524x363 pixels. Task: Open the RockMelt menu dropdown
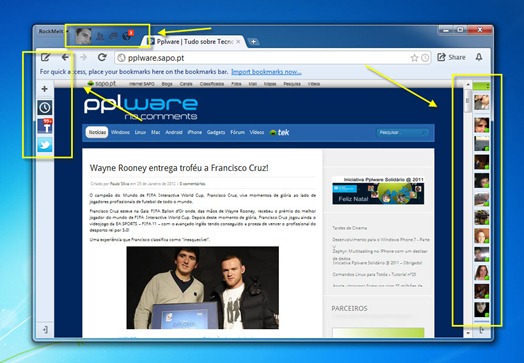[x=53, y=31]
